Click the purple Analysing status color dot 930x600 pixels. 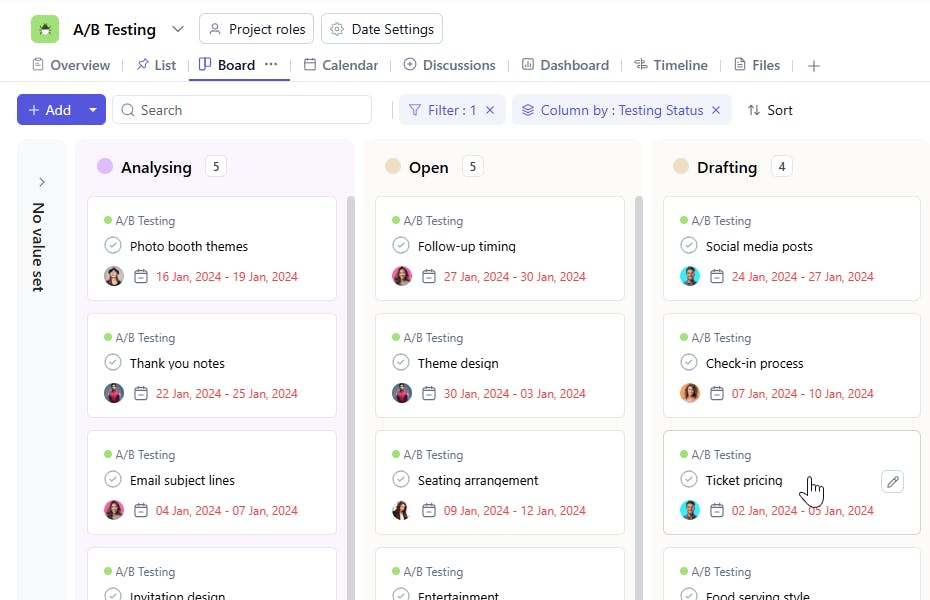click(x=105, y=167)
